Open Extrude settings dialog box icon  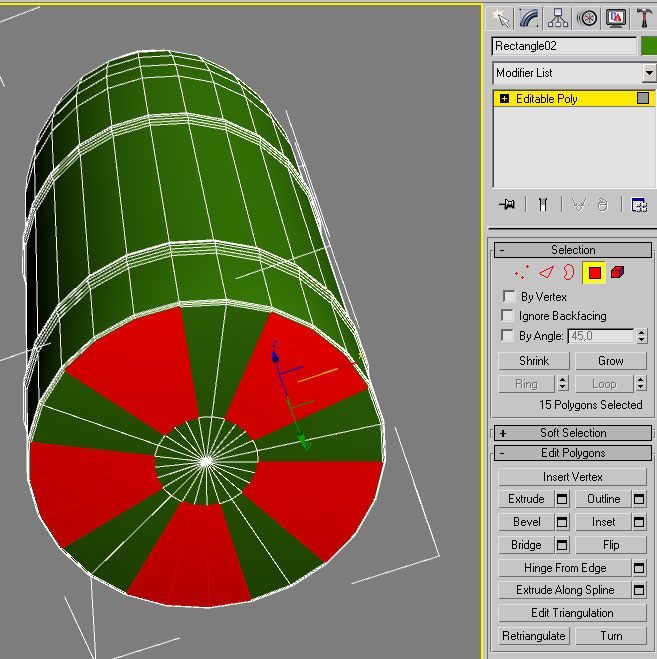coord(562,499)
